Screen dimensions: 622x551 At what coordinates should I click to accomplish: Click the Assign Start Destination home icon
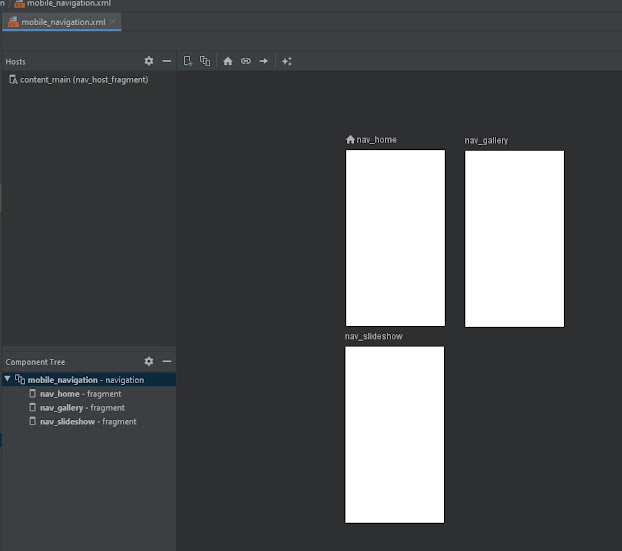[x=228, y=61]
